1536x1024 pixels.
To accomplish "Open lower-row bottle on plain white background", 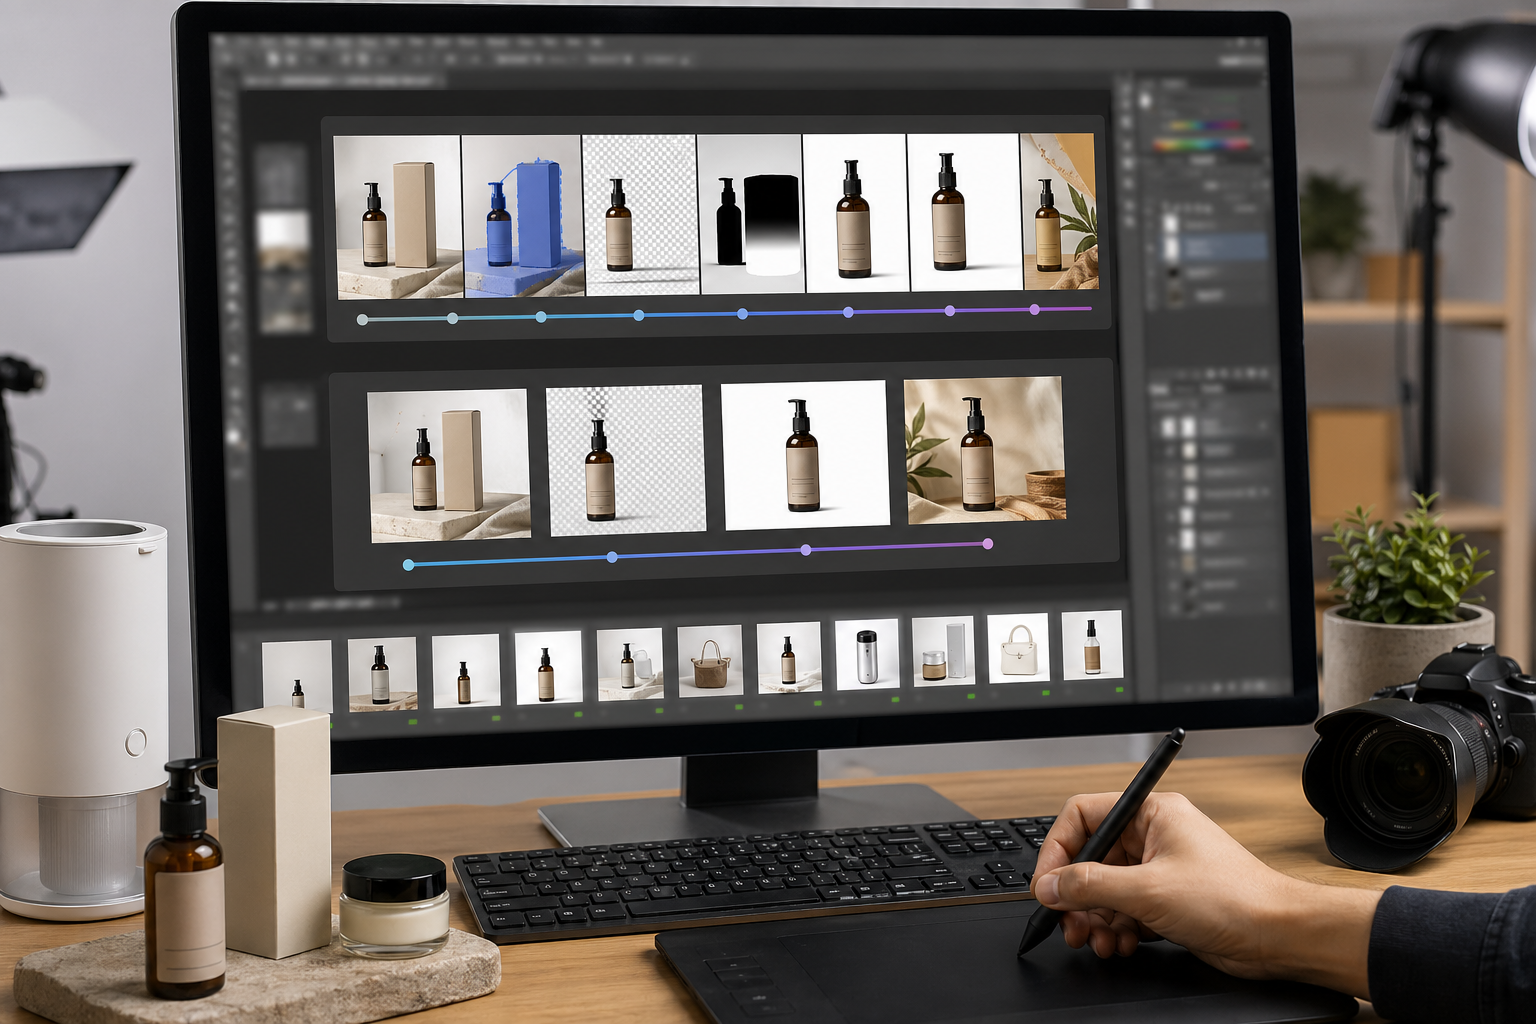I will [x=805, y=454].
